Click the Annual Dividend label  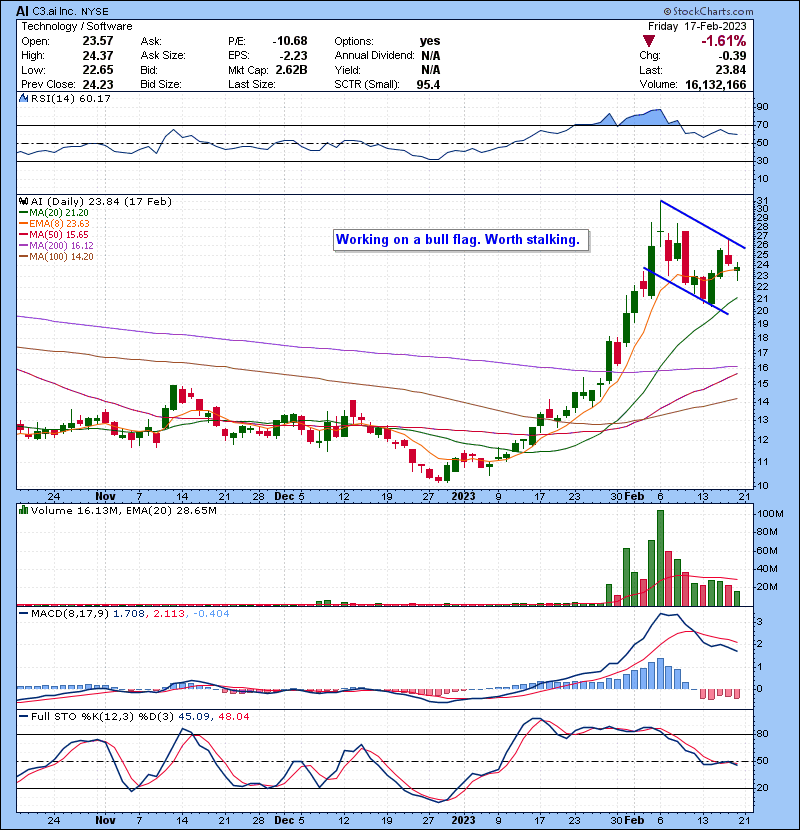click(x=374, y=56)
